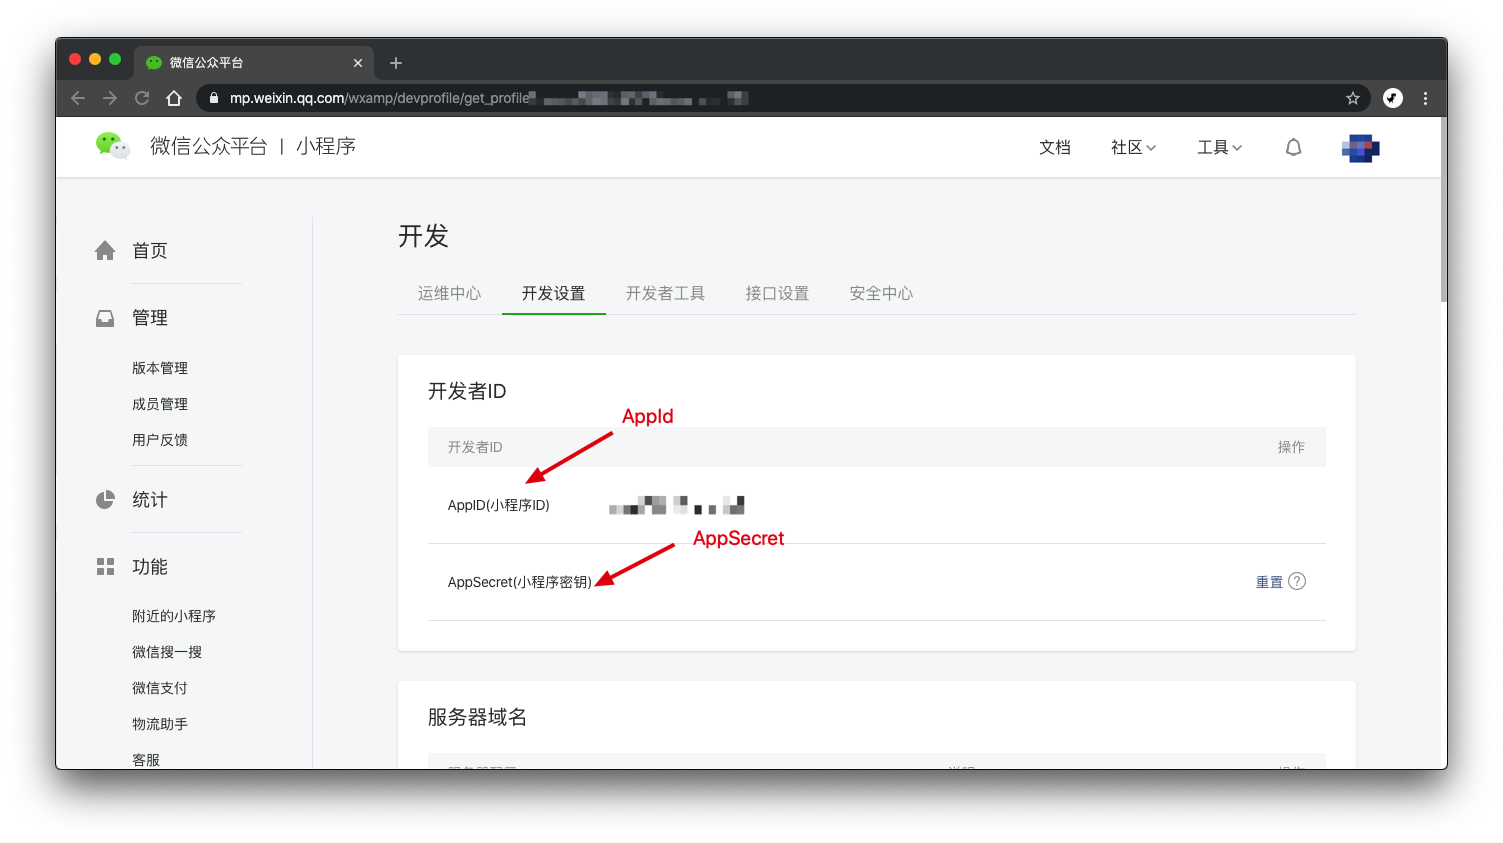
Task: Open 微信搜一搜 in sidebar
Action: [x=167, y=652]
